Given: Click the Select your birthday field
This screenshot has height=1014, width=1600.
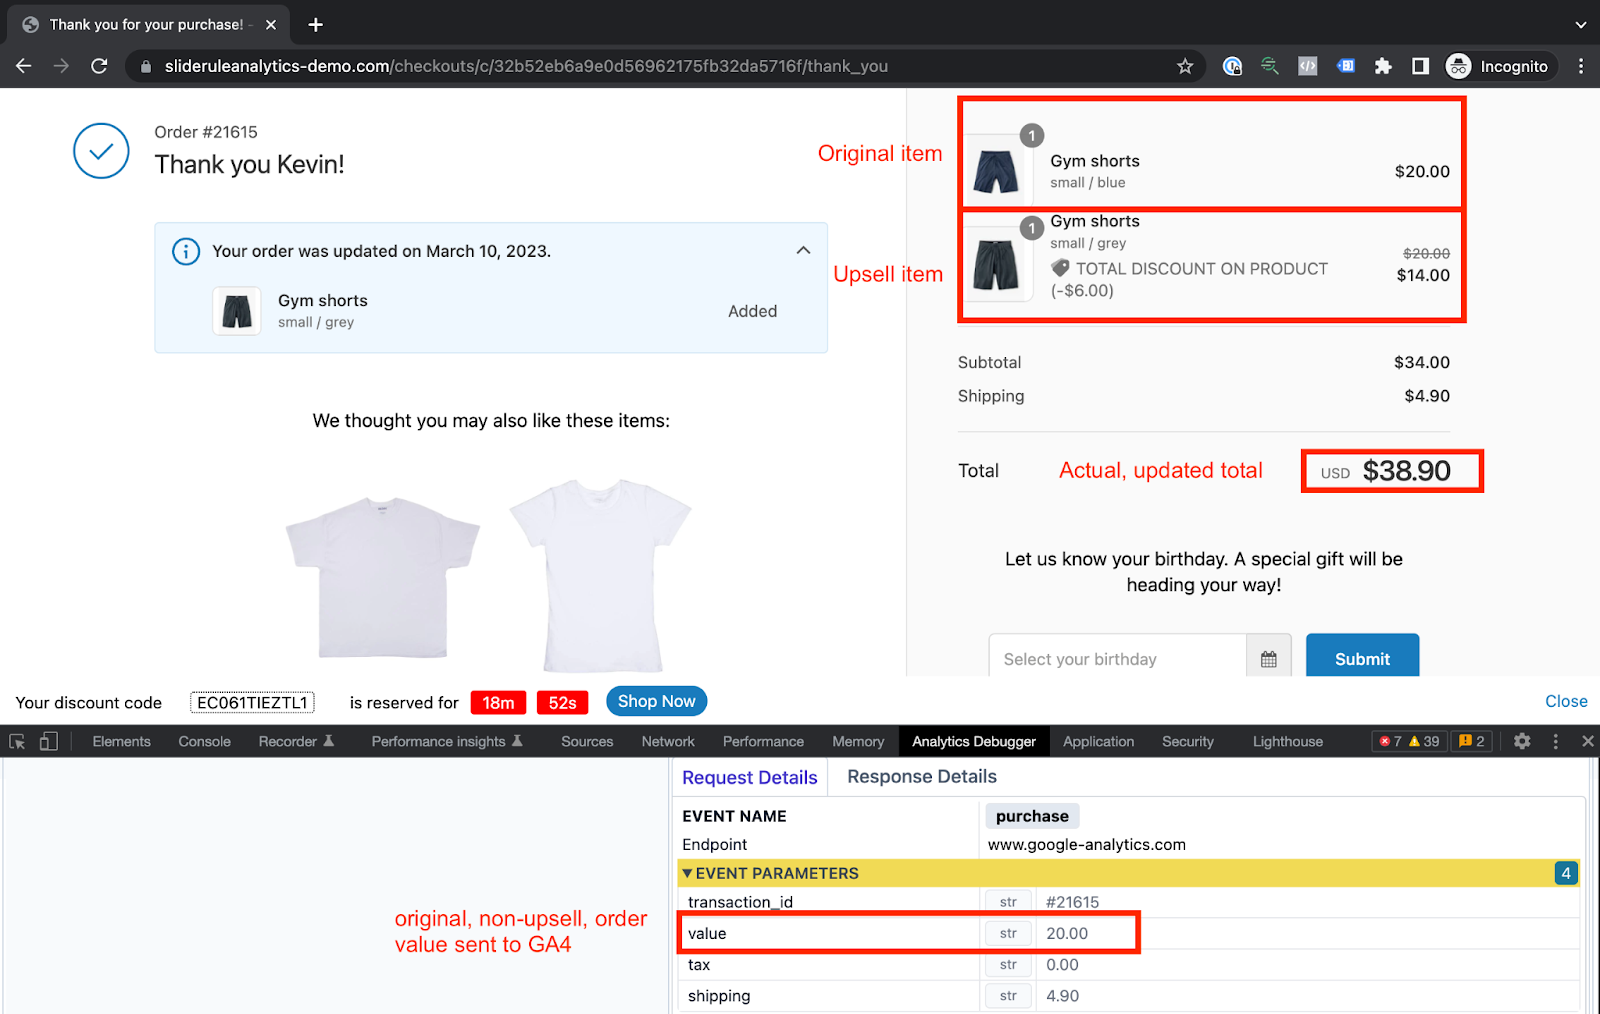Looking at the screenshot, I should [1117, 659].
